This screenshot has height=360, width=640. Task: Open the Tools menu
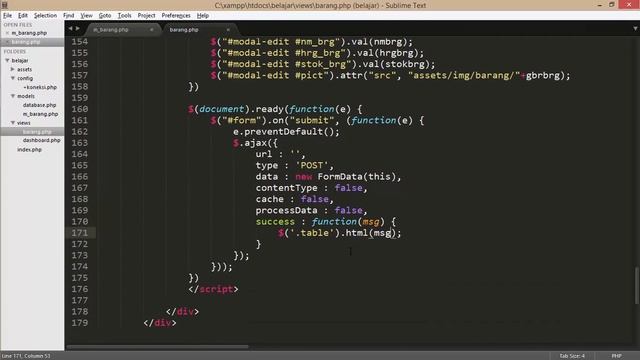pyautogui.click(x=124, y=16)
